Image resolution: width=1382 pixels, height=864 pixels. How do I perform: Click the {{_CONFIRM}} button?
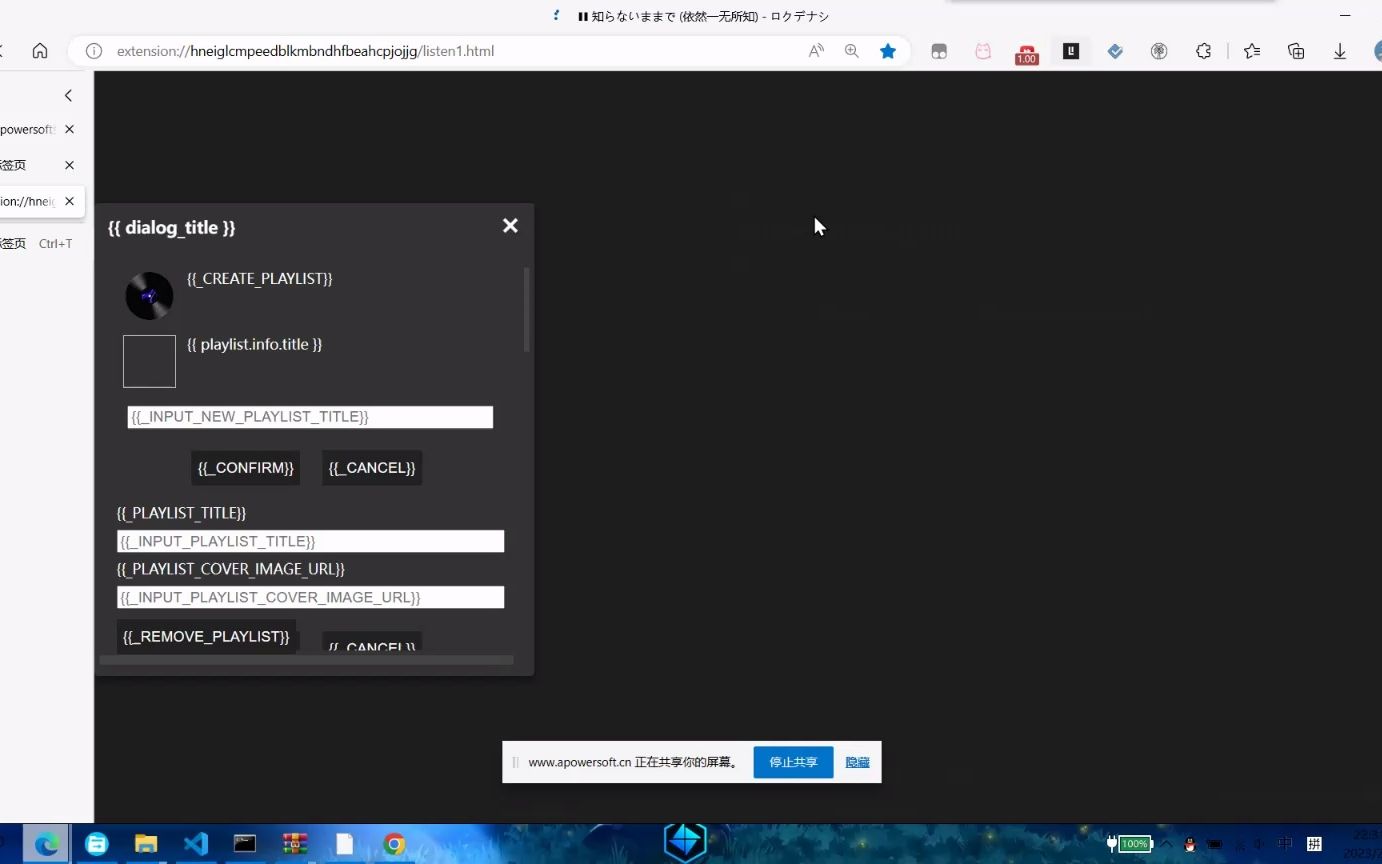[246, 468]
